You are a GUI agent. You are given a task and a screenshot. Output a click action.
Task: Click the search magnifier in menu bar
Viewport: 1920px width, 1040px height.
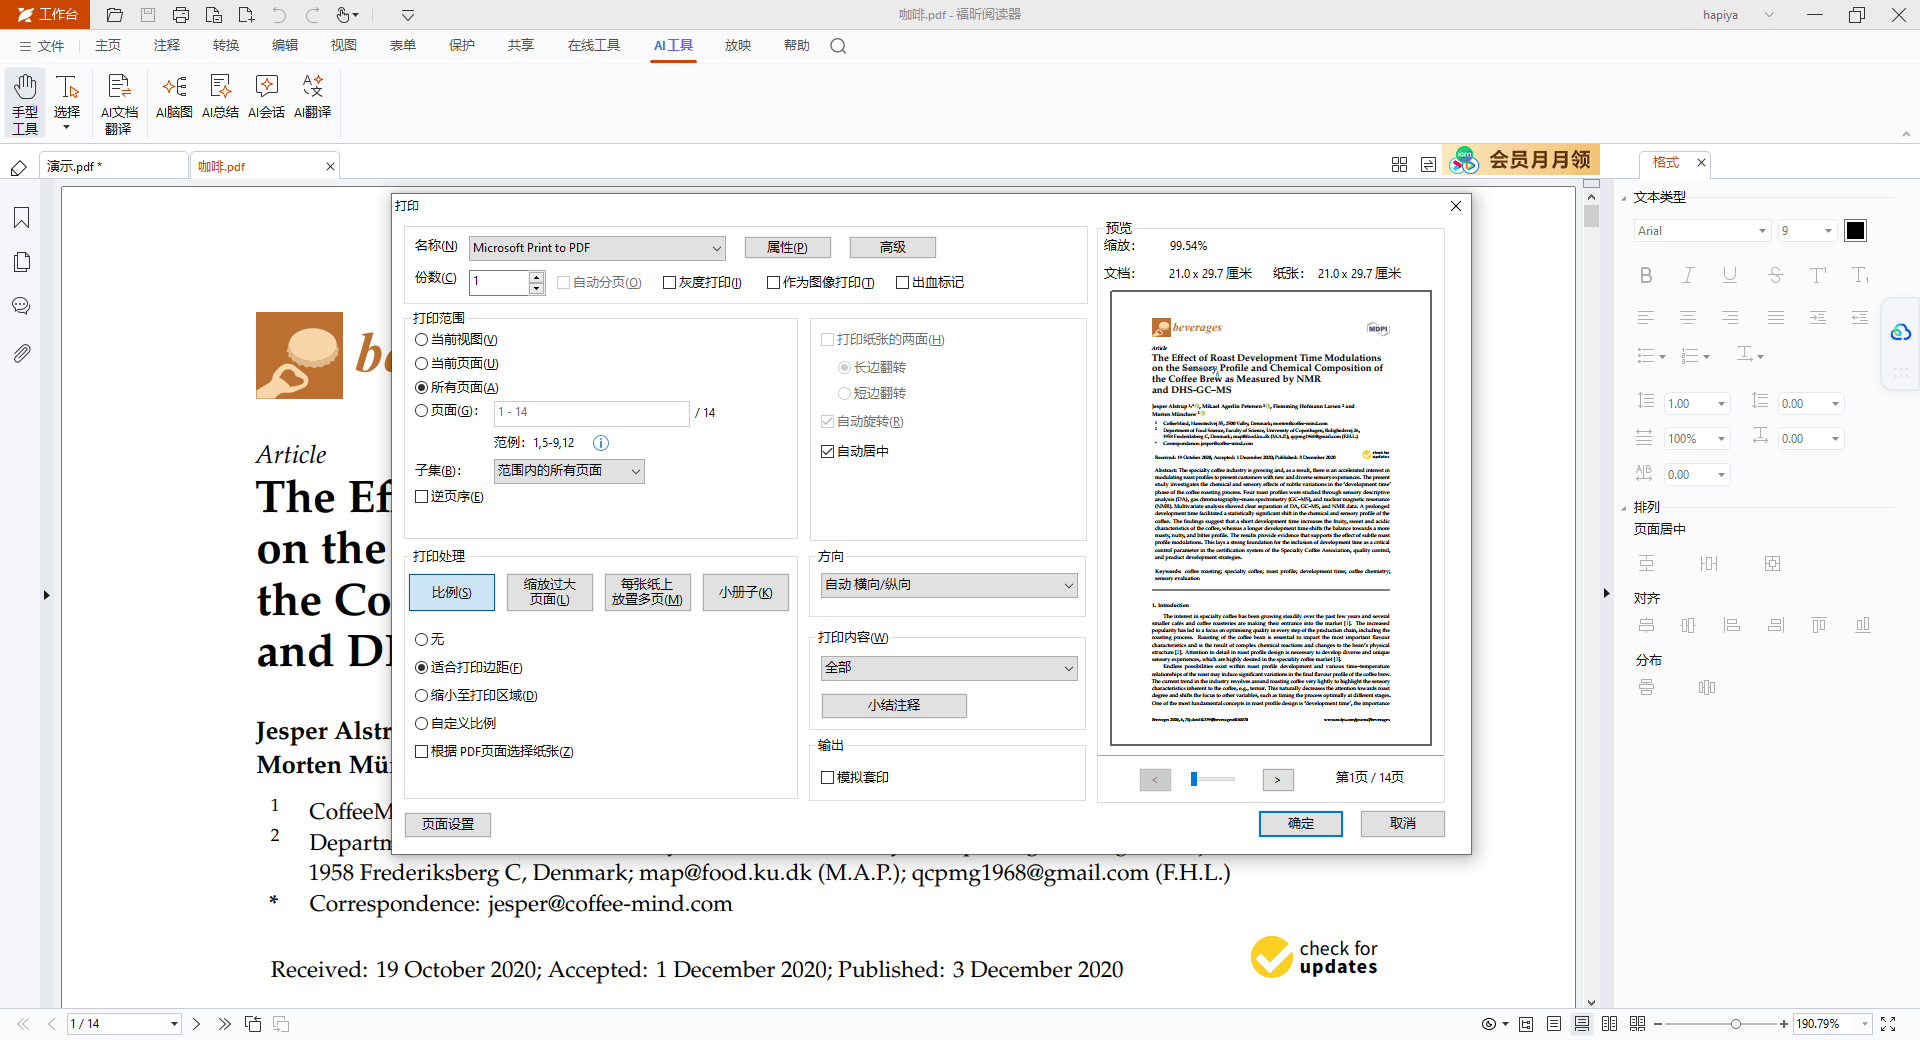coord(838,46)
